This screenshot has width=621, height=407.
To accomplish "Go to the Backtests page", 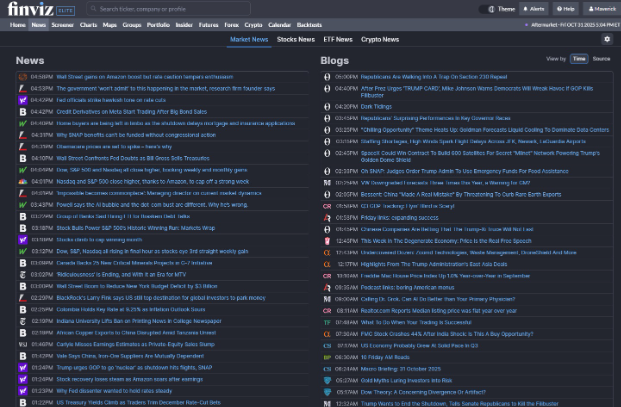I will (309, 25).
